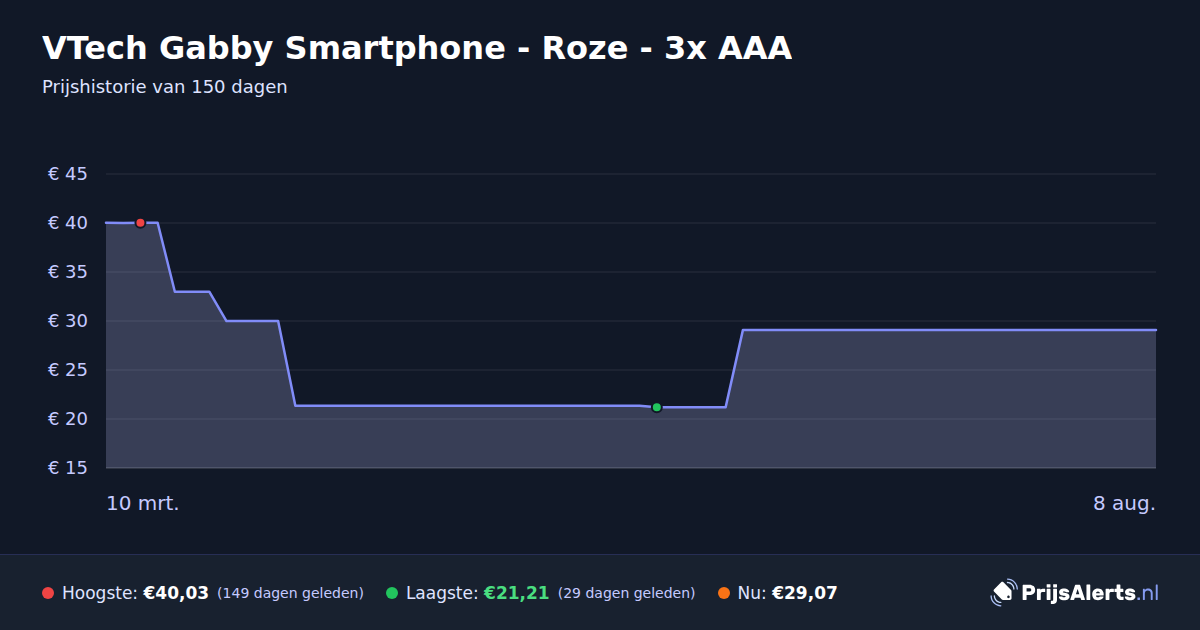This screenshot has height=630, width=1200.
Task: Click the € 15 axis label
Action: click(68, 468)
